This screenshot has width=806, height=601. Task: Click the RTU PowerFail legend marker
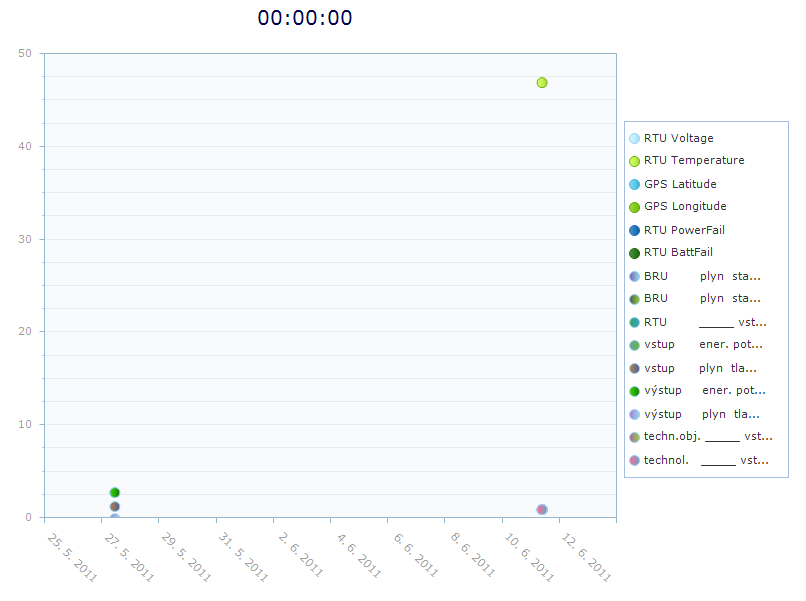pyautogui.click(x=634, y=230)
